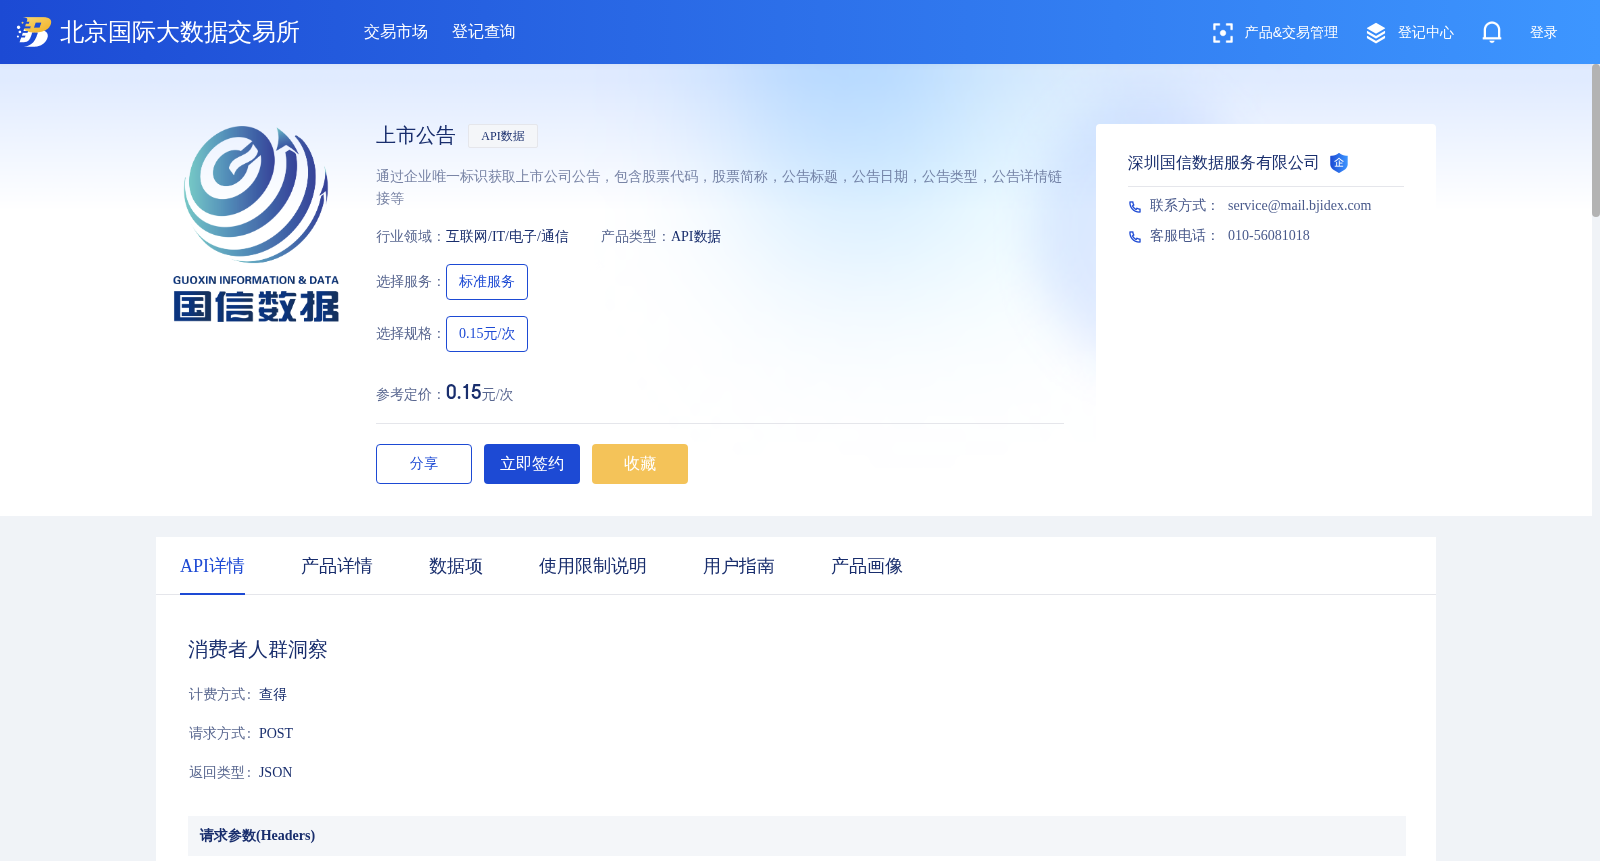Click the 收藏 button
The image size is (1600, 861).
pyautogui.click(x=640, y=464)
